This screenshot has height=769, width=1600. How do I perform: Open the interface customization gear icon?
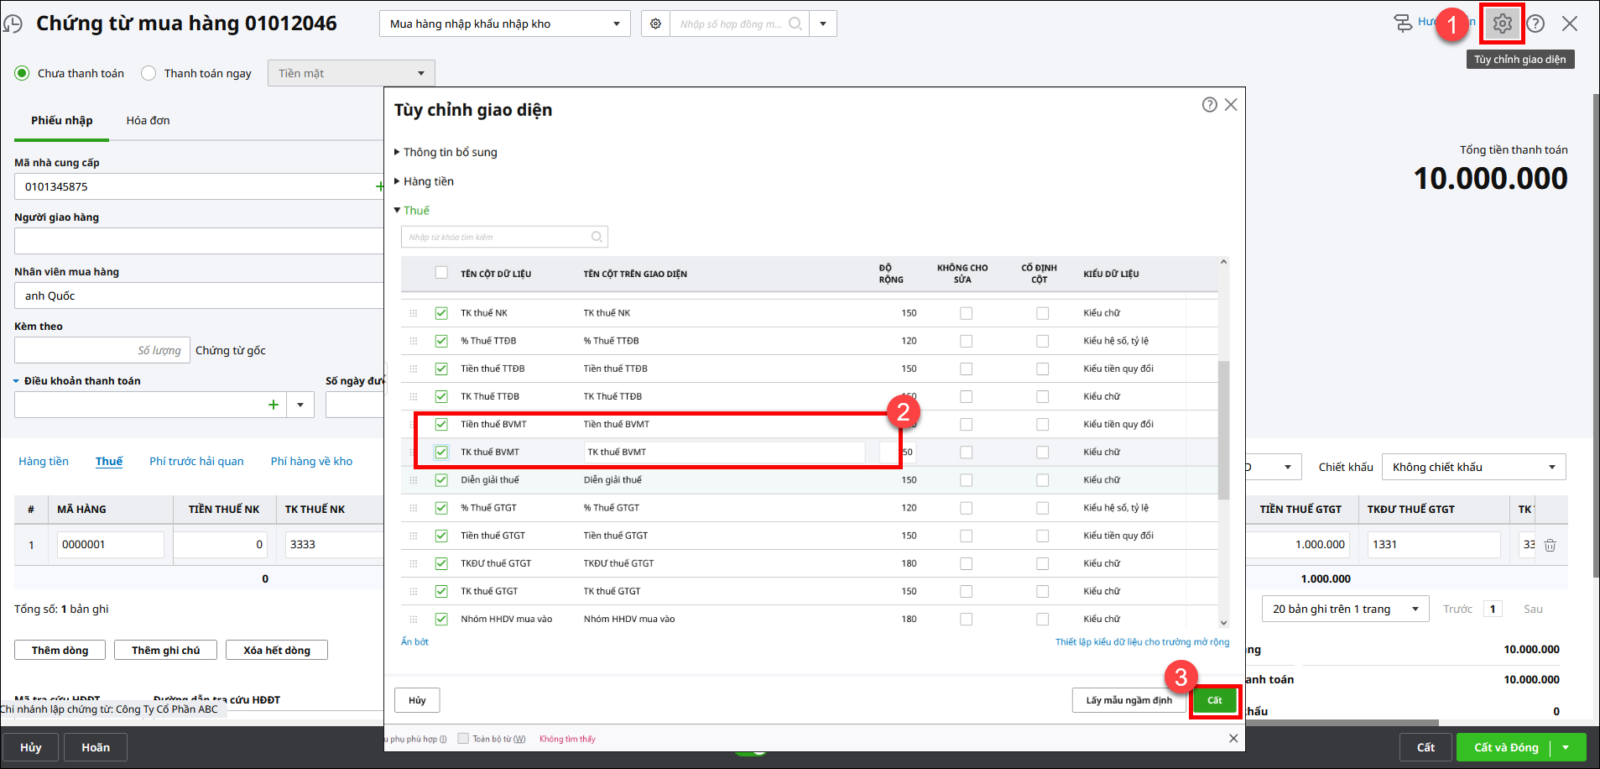coord(1502,23)
